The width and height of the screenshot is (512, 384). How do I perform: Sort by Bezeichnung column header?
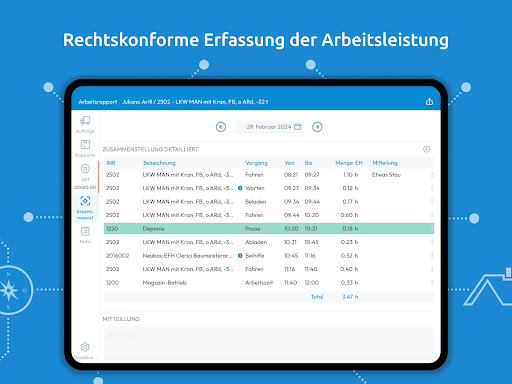(159, 163)
